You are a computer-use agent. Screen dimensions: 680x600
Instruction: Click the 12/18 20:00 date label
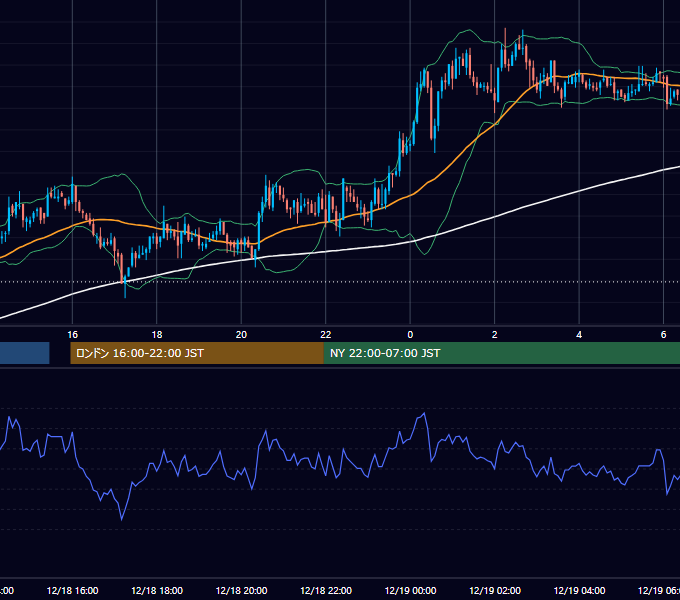coord(242,590)
